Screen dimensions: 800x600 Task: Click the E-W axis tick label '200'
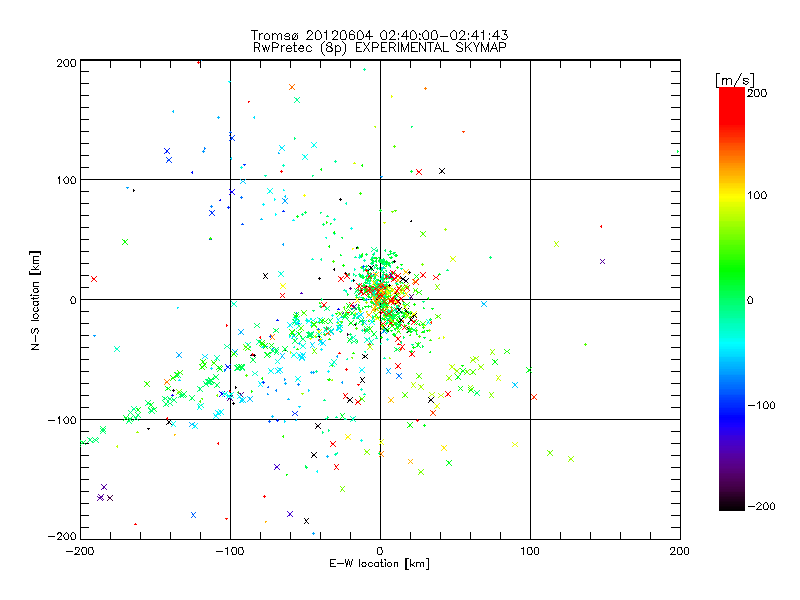click(680, 551)
